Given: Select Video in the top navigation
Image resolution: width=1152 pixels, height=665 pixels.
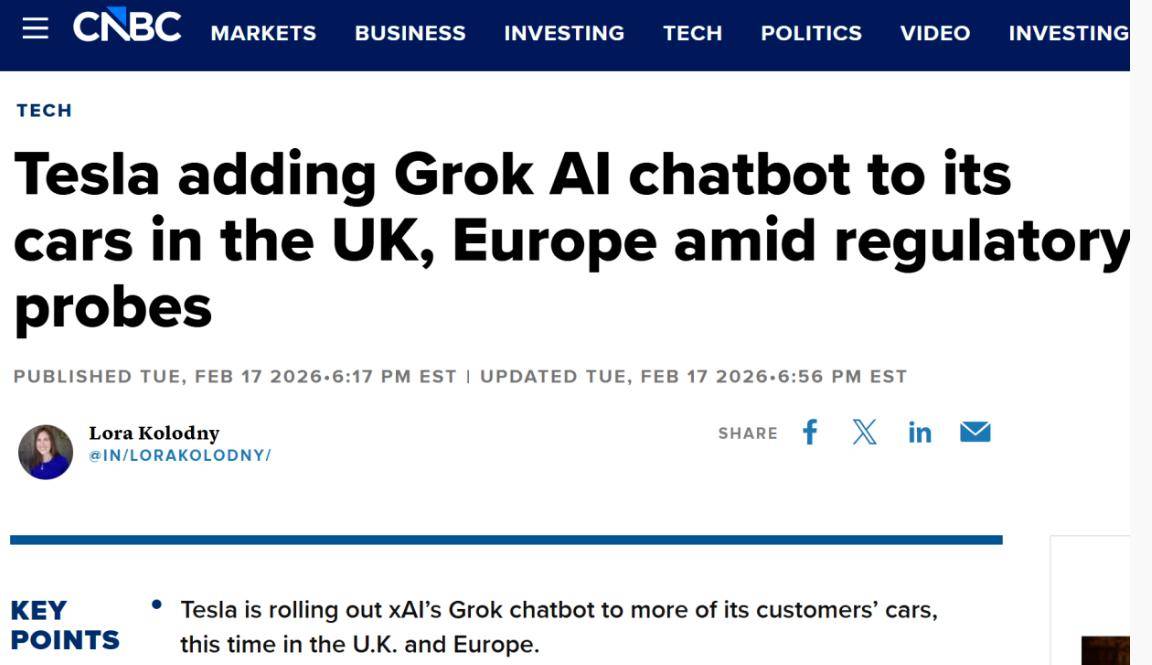Looking at the screenshot, I should pos(935,33).
